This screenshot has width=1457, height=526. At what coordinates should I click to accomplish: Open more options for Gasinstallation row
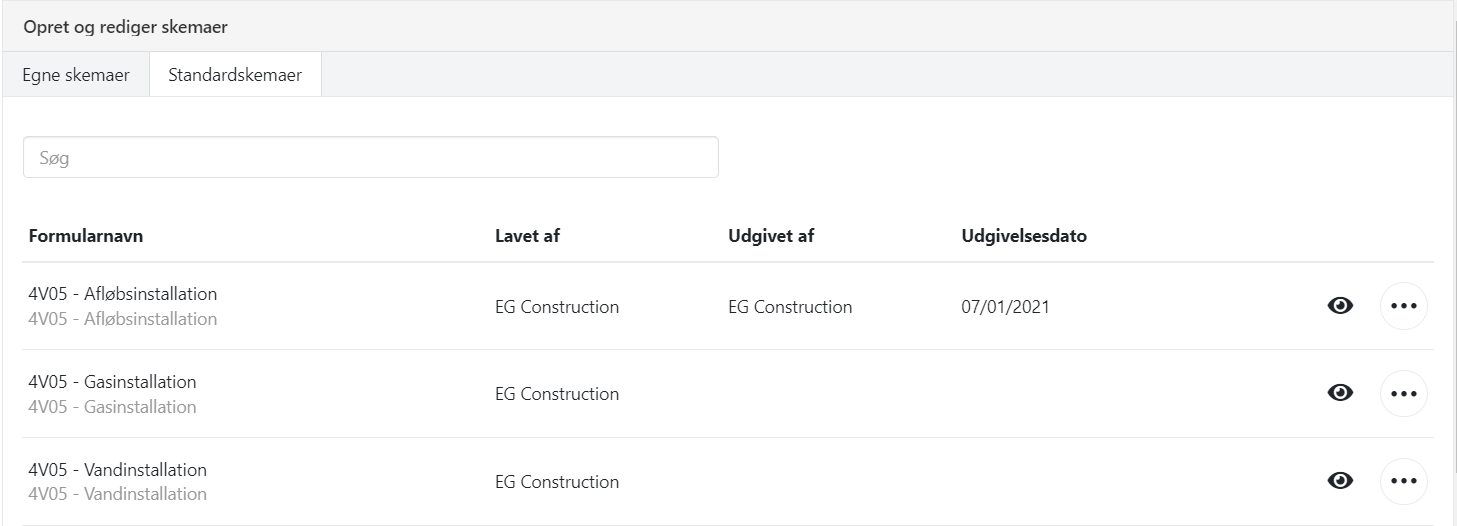1404,393
